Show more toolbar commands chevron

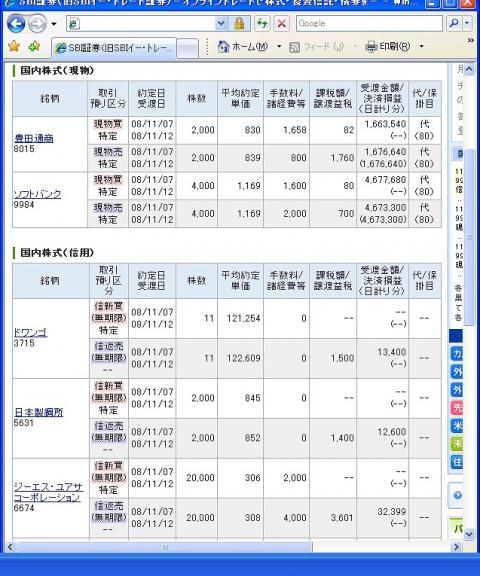[470, 40]
